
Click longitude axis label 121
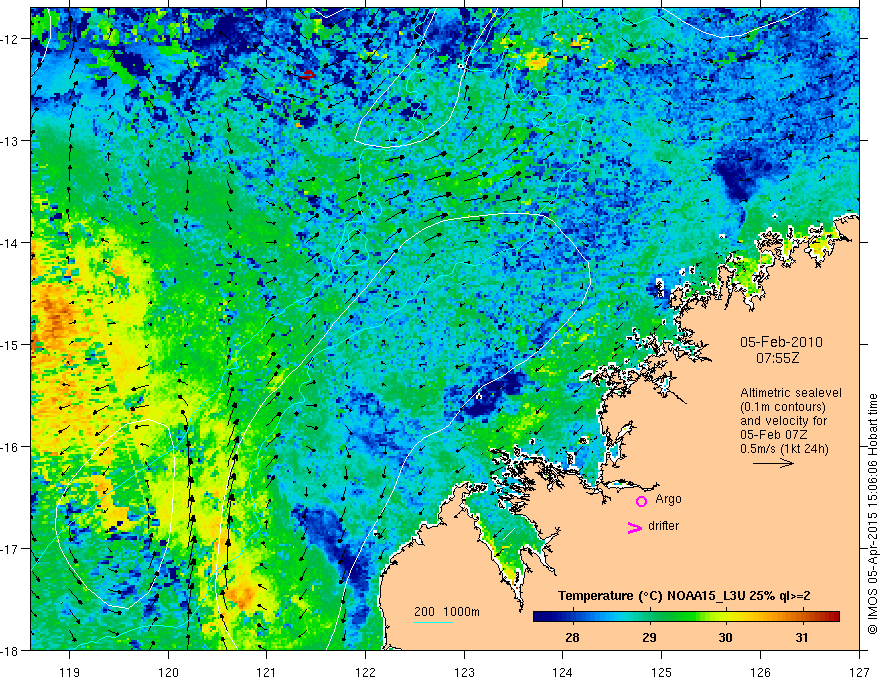click(267, 672)
